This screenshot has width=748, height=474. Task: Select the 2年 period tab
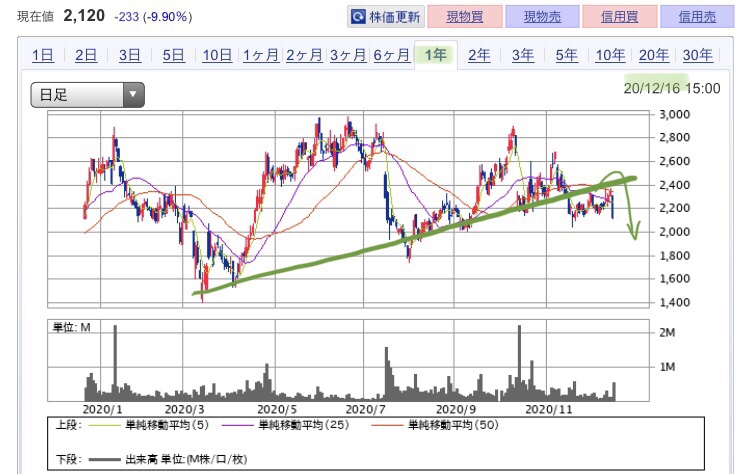(479, 56)
